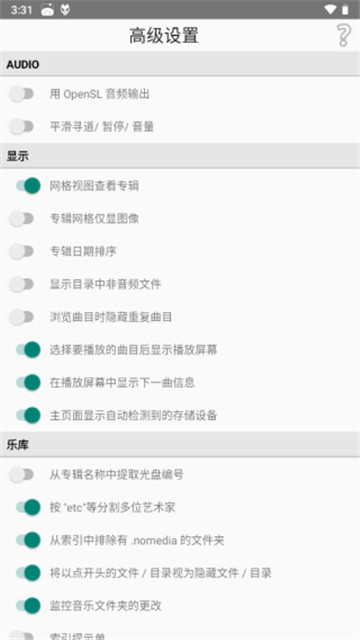360x640 pixels.
Task: Toggle 专辑日期排序 on
Action: (x=22, y=251)
